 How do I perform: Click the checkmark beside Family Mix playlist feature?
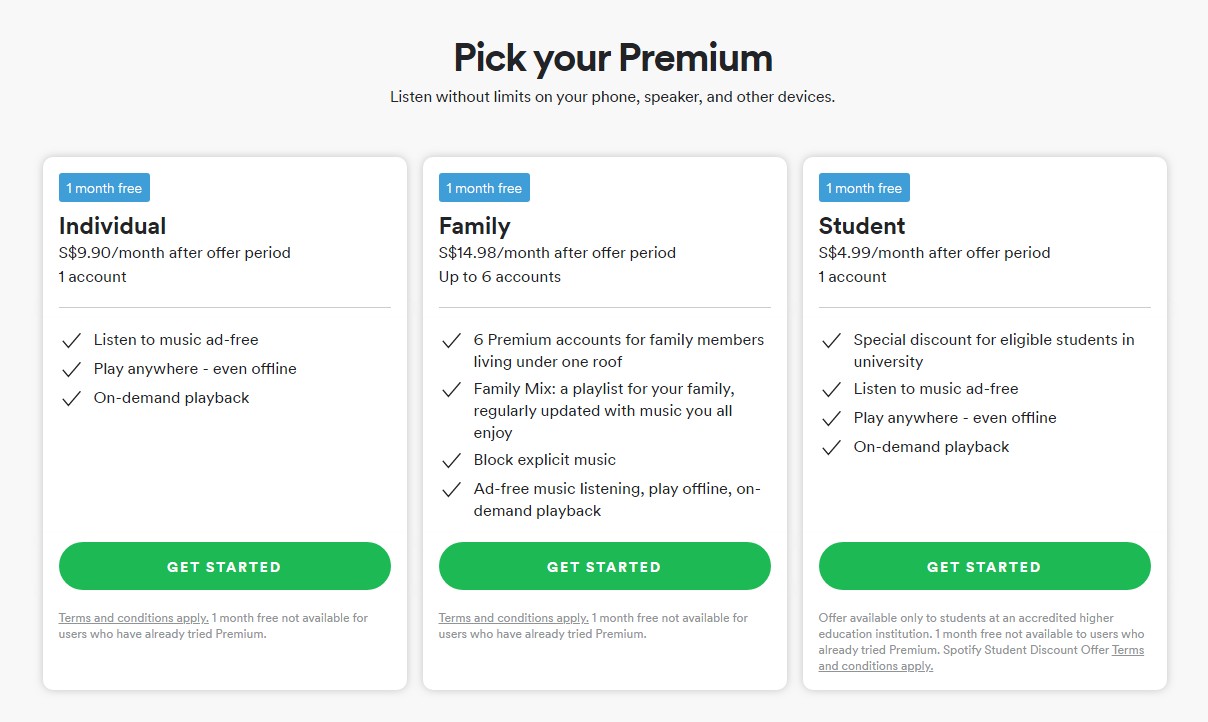(x=451, y=390)
